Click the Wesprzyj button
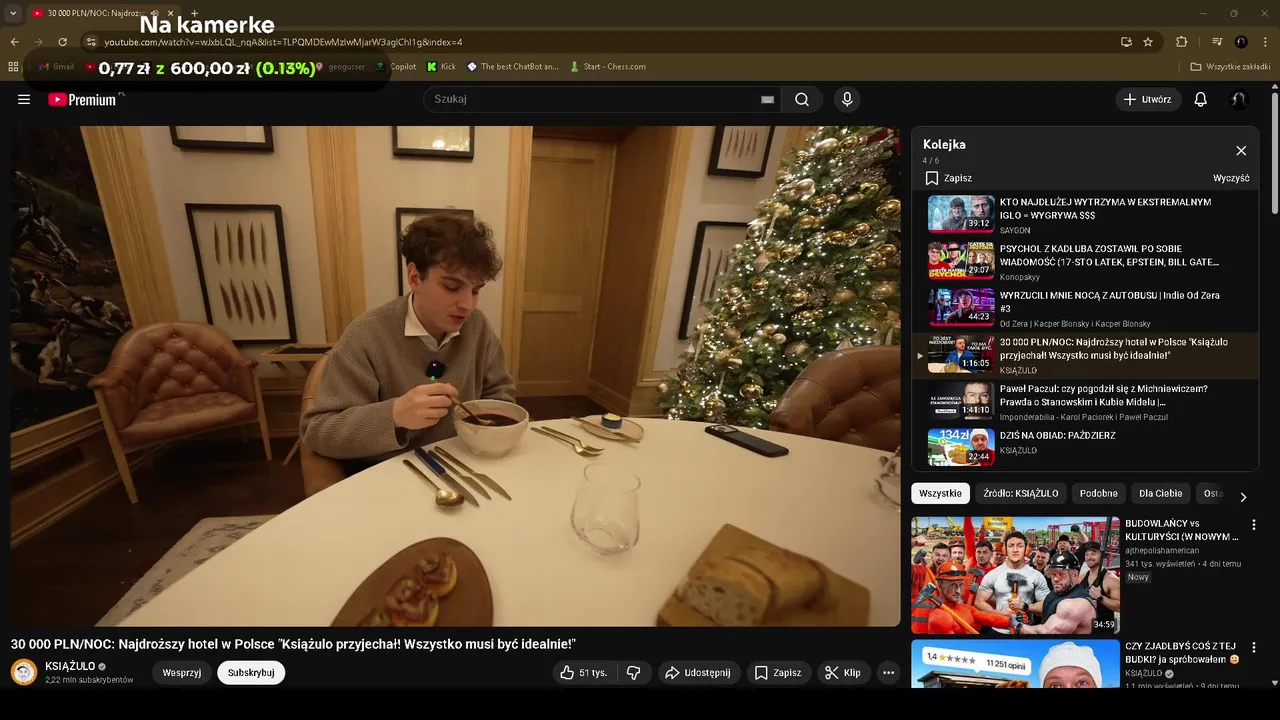 pyautogui.click(x=182, y=673)
